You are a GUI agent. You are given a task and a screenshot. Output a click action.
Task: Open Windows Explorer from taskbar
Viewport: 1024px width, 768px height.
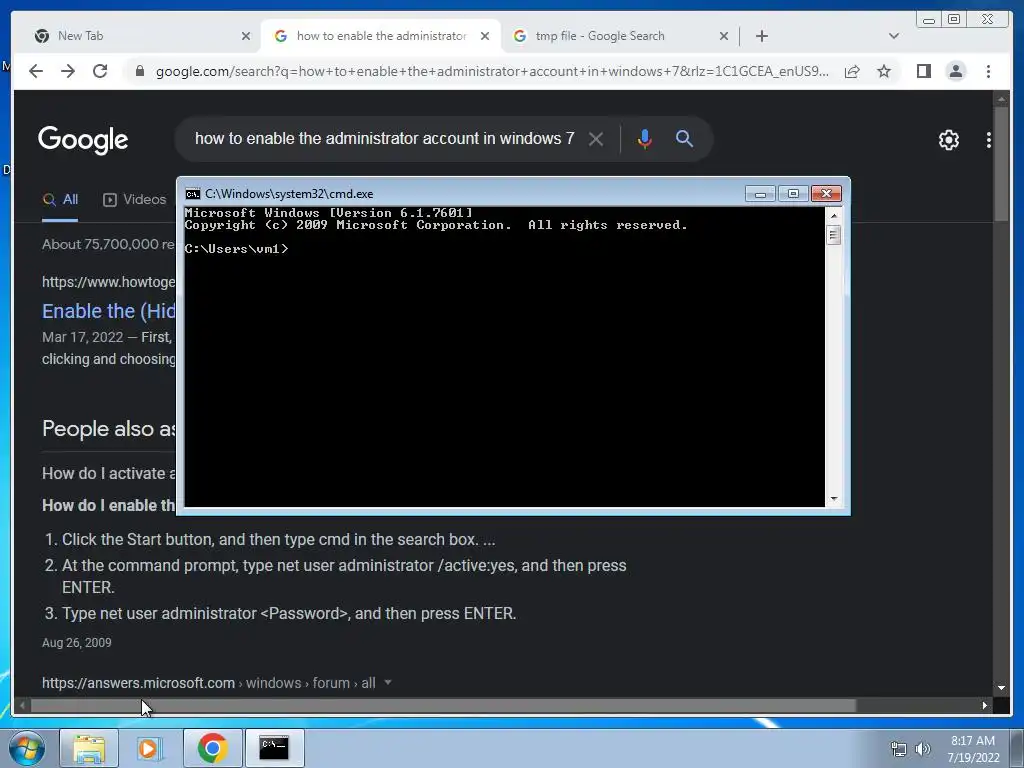(89, 748)
